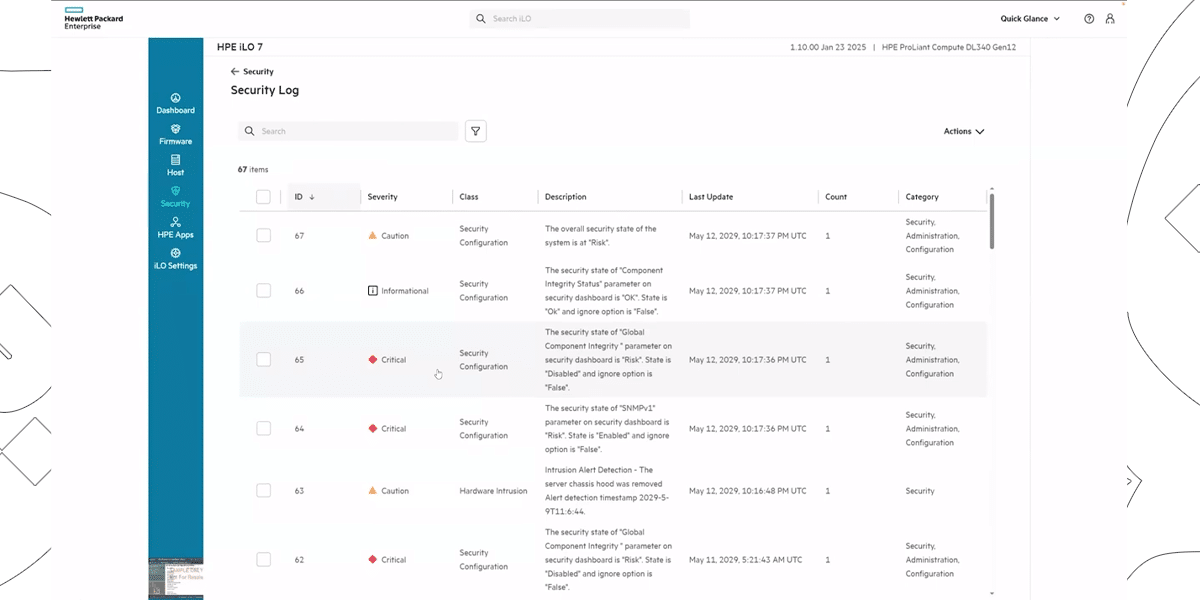The height and width of the screenshot is (600, 1200).
Task: Open the Host sidebar item
Action: pos(175,165)
